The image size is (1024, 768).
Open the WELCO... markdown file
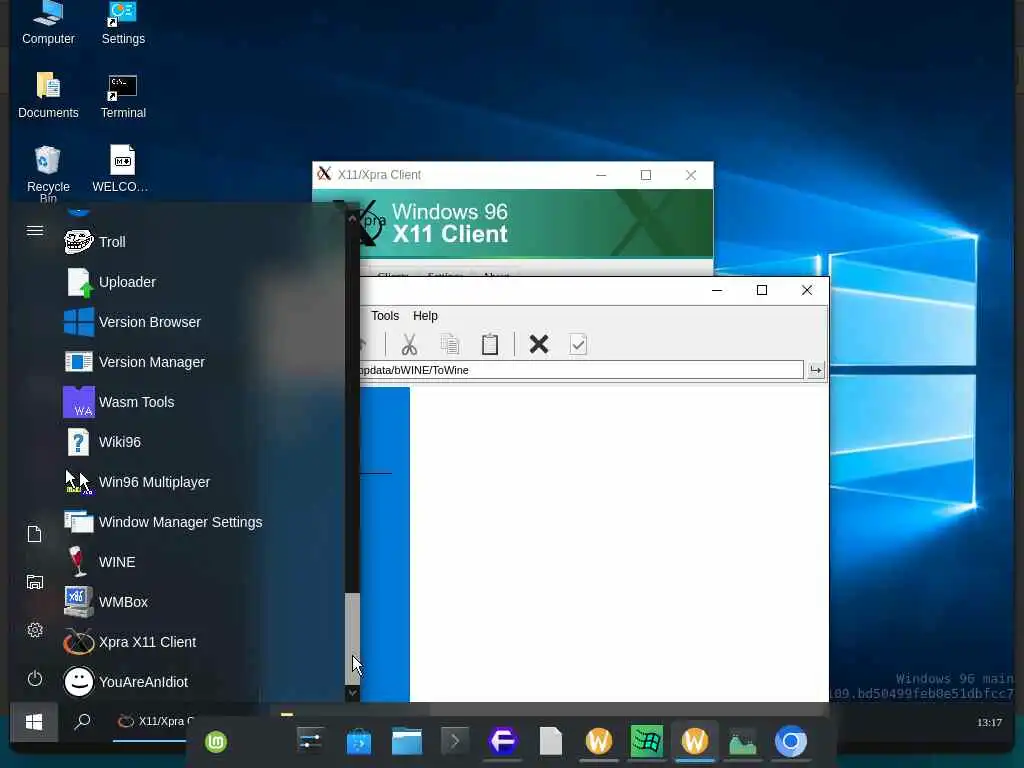click(121, 169)
